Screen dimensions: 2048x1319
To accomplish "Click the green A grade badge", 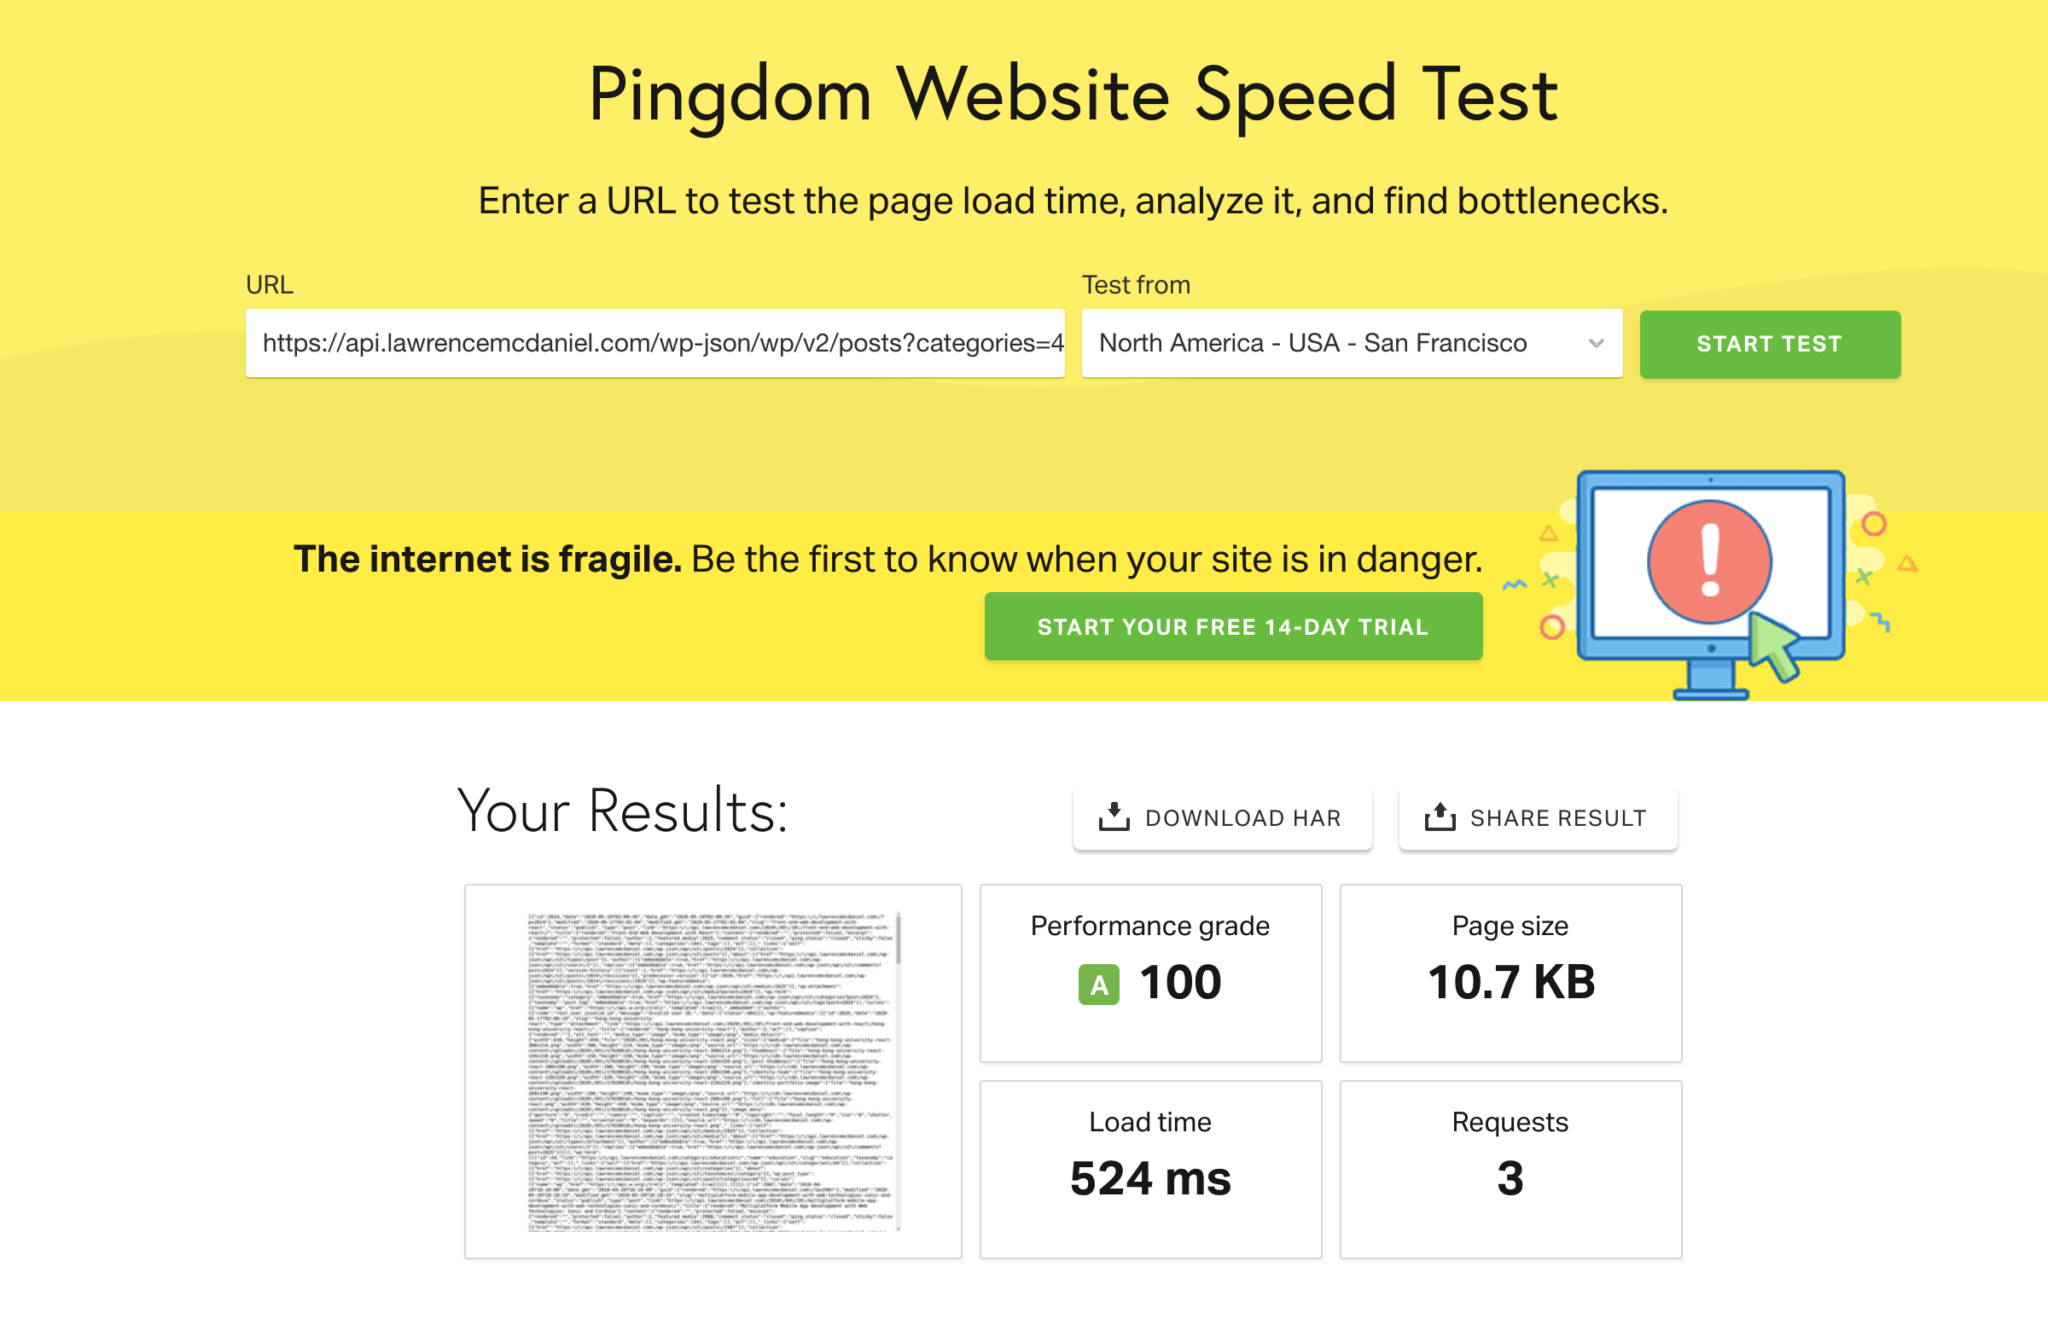I will coord(1098,984).
